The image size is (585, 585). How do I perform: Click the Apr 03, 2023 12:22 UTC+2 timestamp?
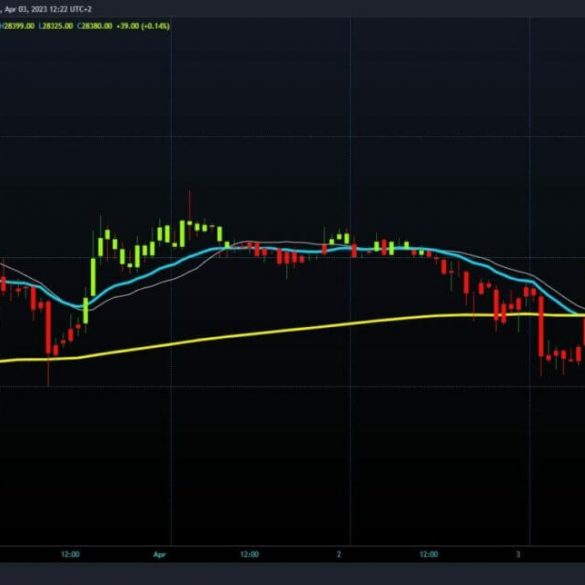[x=48, y=9]
